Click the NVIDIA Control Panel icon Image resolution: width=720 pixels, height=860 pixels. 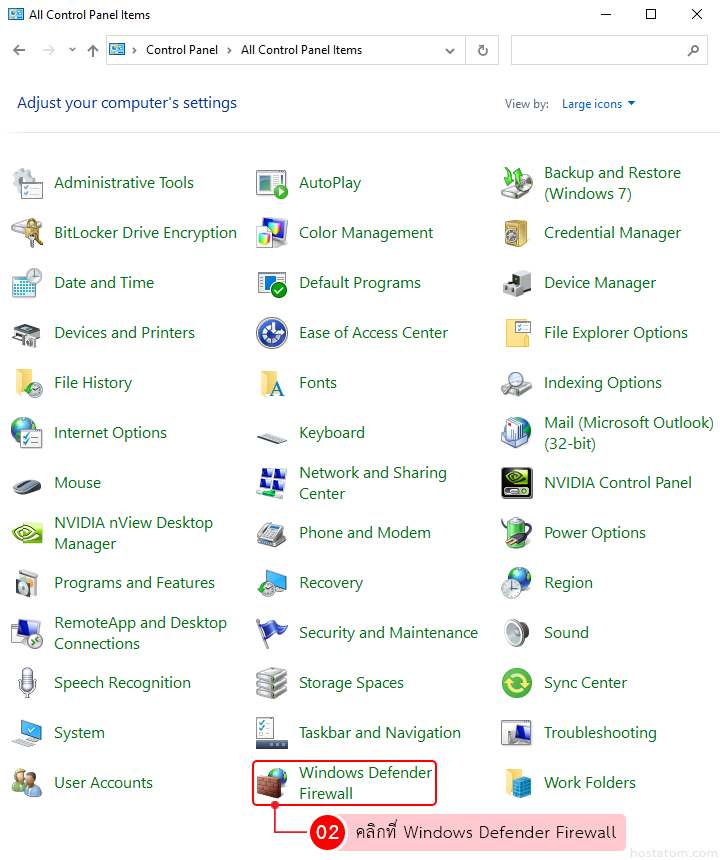point(517,483)
